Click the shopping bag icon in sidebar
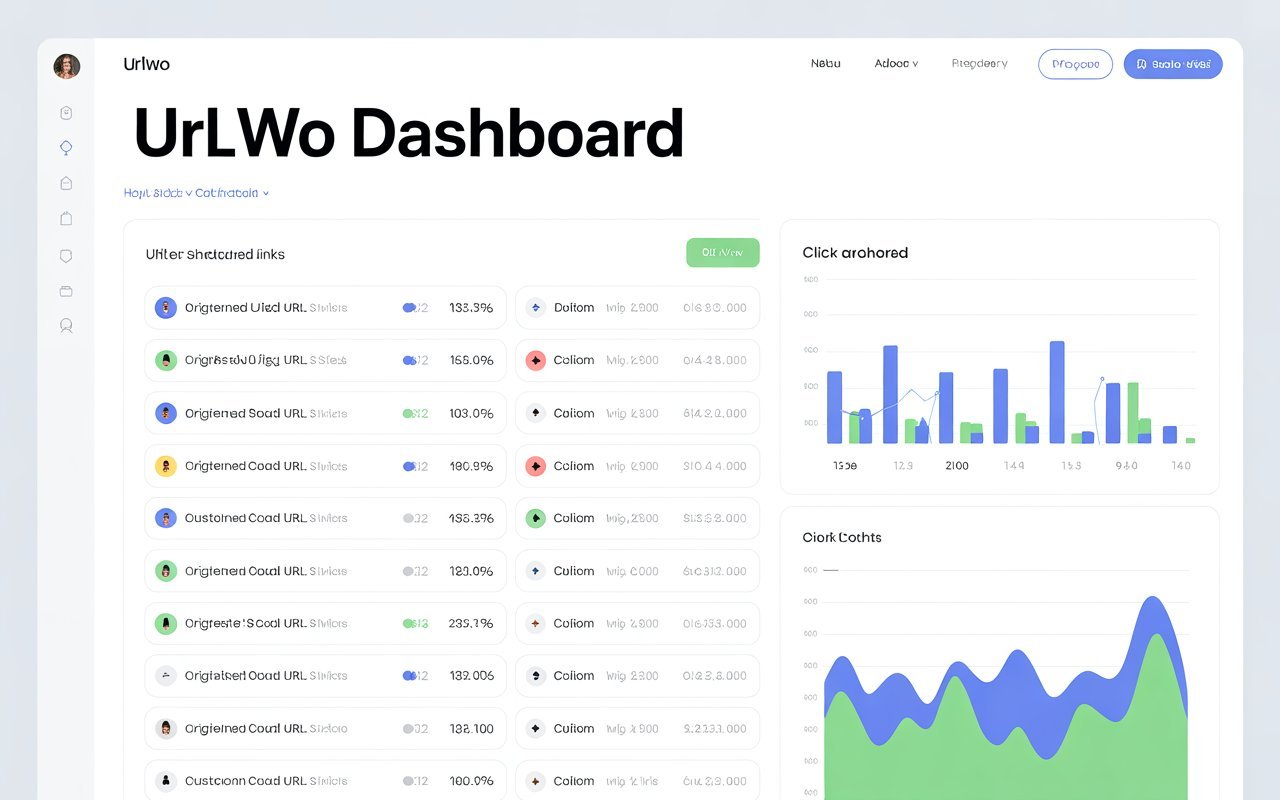Image resolution: width=1280 pixels, height=800 pixels. [66, 218]
